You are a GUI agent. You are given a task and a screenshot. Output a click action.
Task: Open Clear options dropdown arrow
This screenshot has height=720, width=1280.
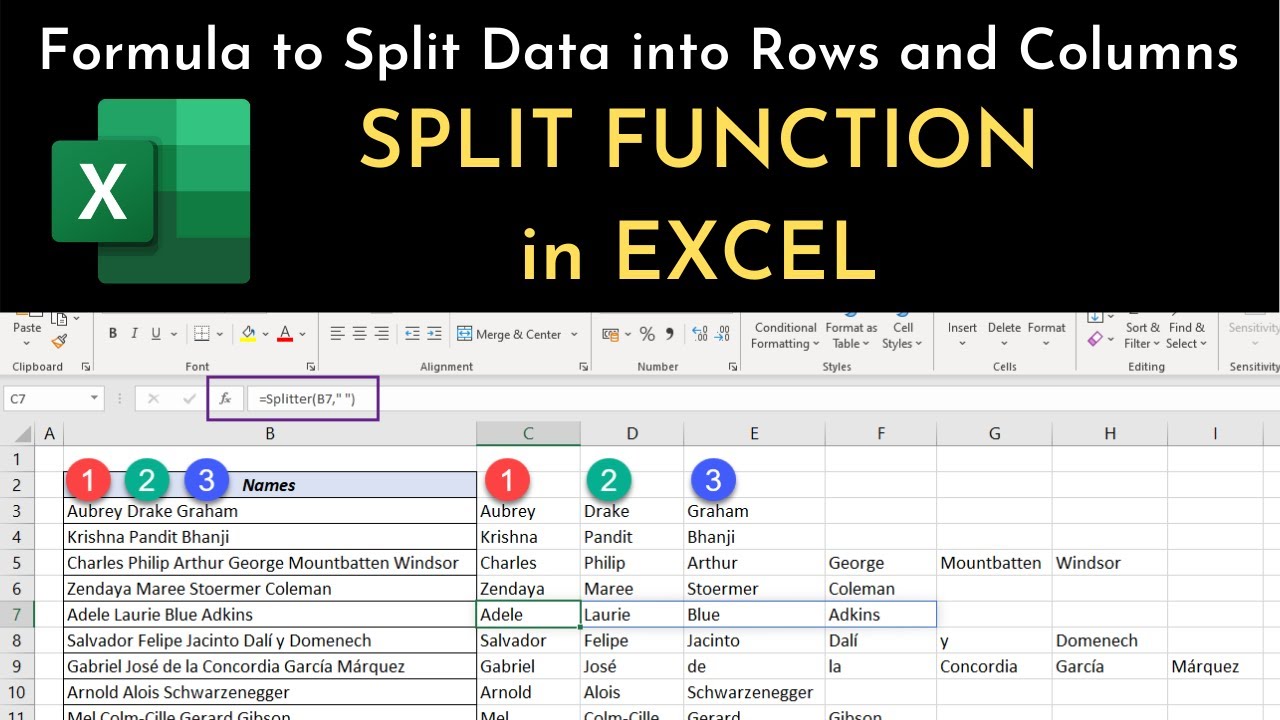tap(1110, 340)
